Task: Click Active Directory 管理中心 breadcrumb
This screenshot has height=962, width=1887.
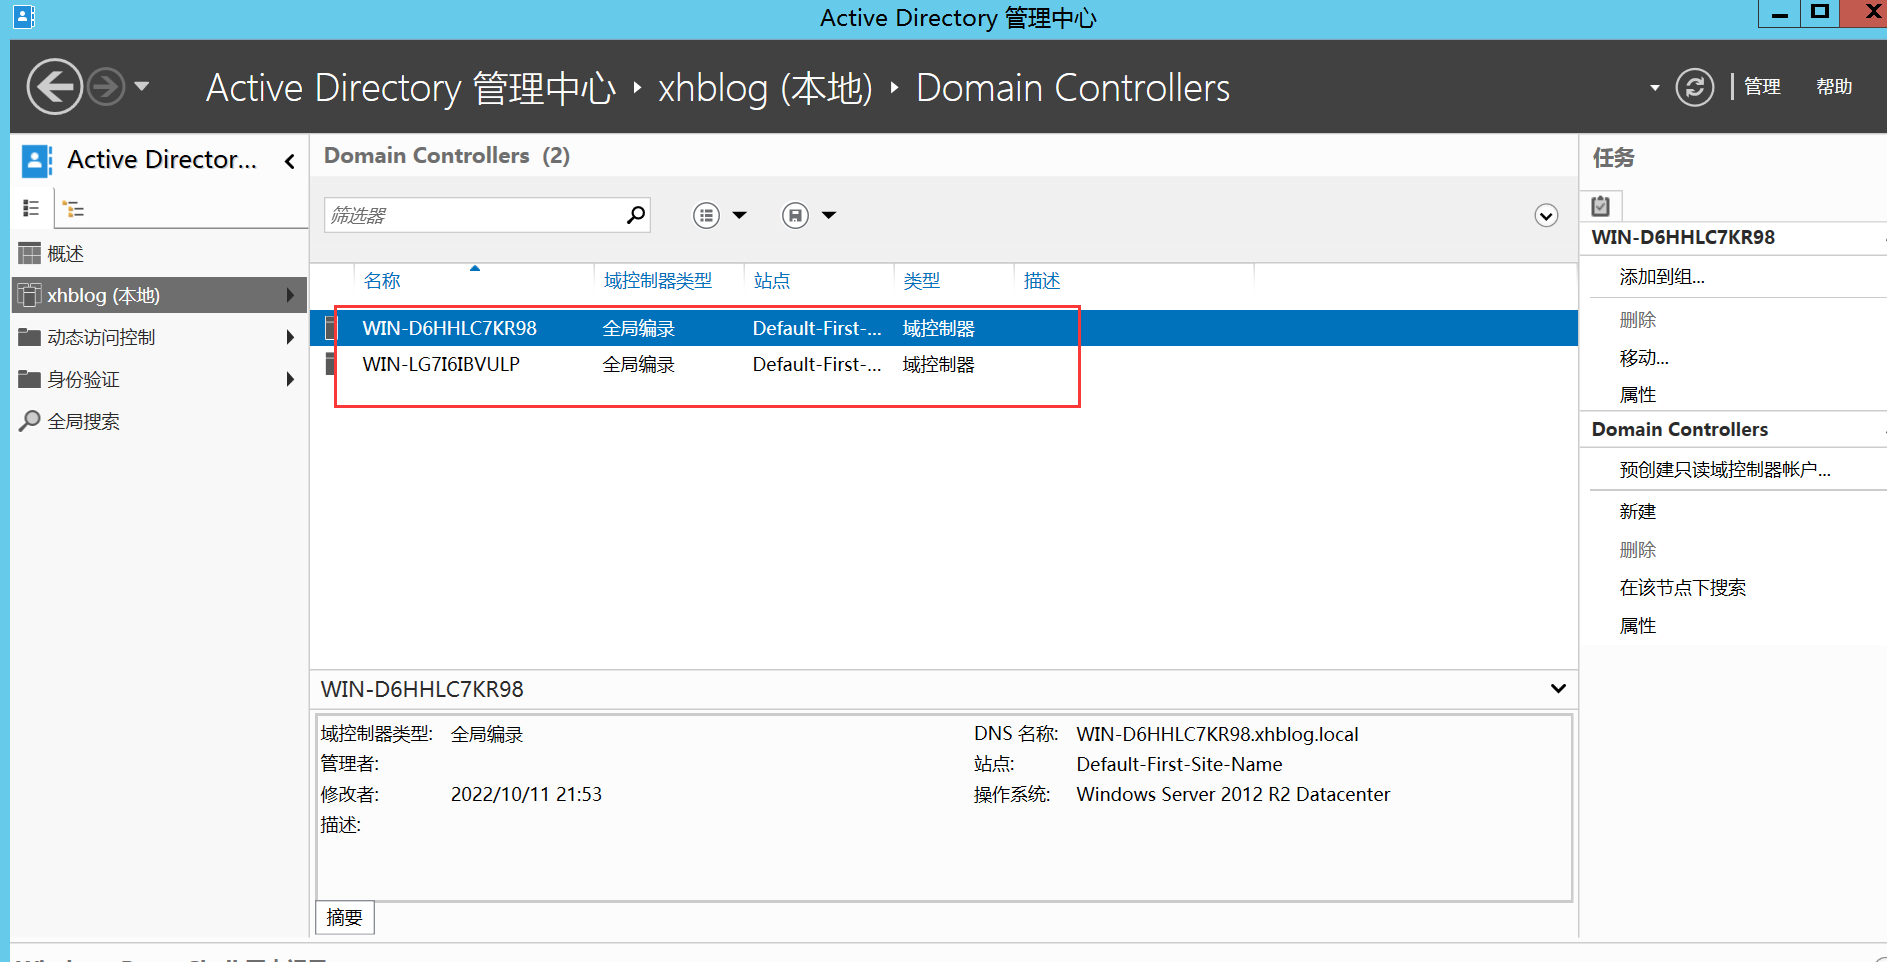Action: pyautogui.click(x=411, y=88)
